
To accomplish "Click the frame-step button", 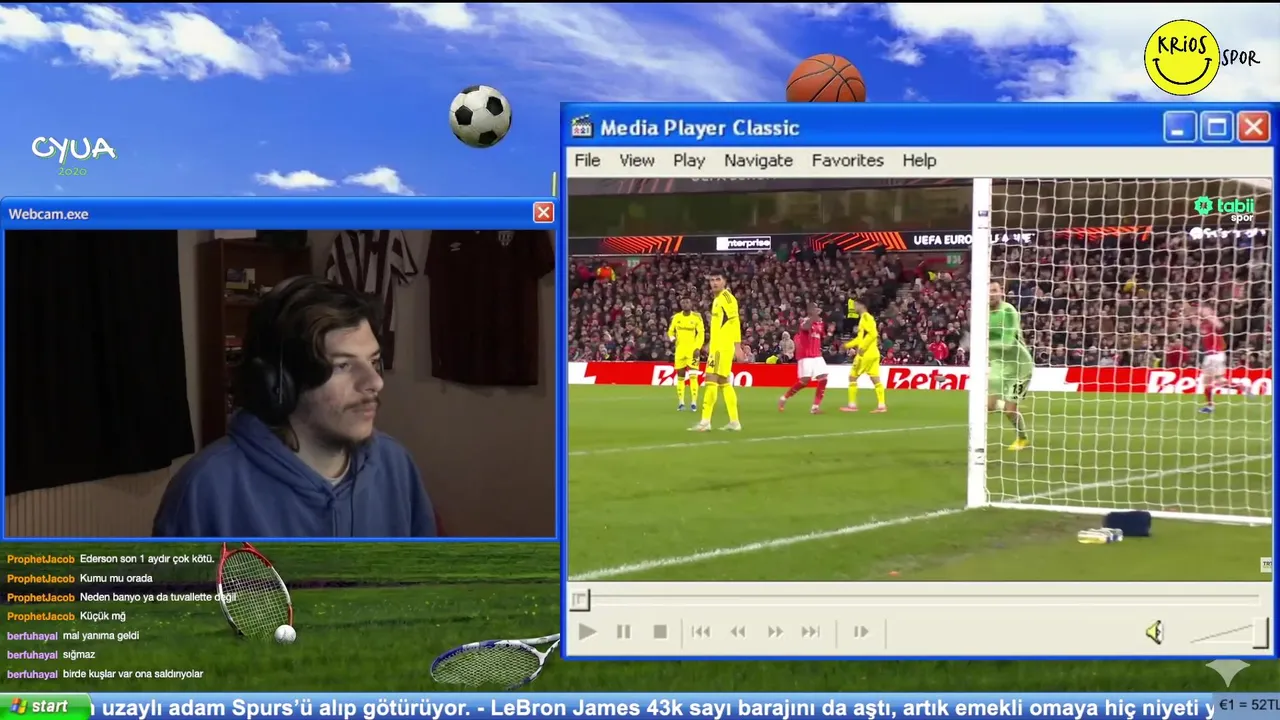I will (x=861, y=632).
